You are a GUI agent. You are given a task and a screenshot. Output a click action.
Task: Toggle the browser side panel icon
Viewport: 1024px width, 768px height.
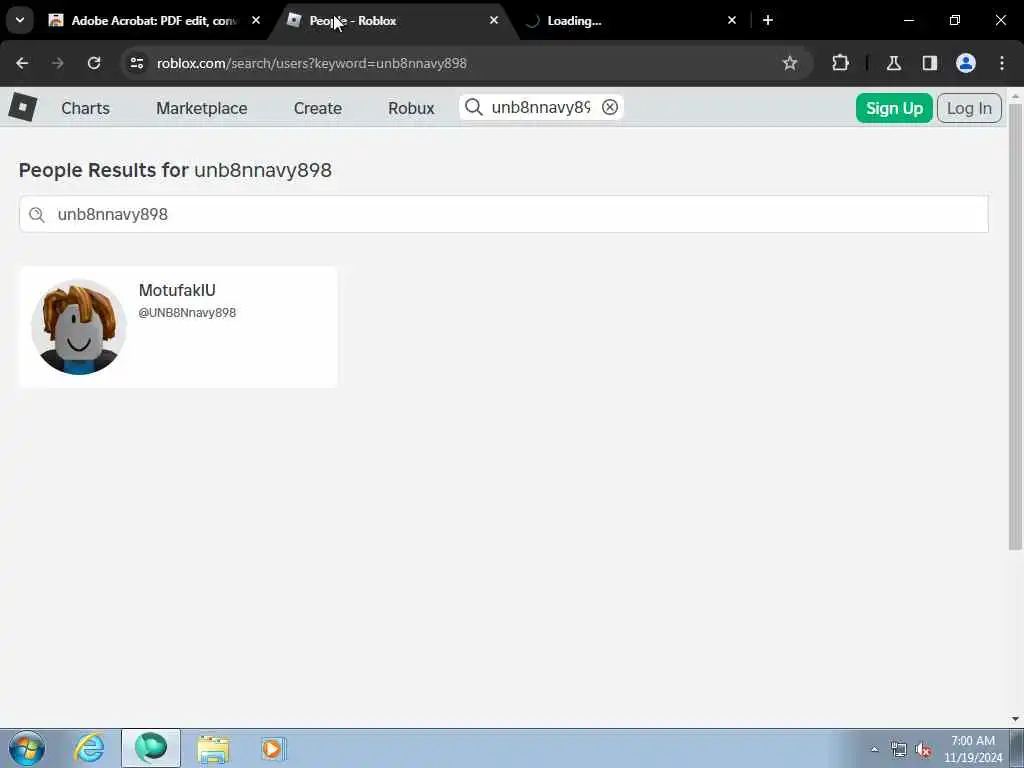pyautogui.click(x=929, y=63)
